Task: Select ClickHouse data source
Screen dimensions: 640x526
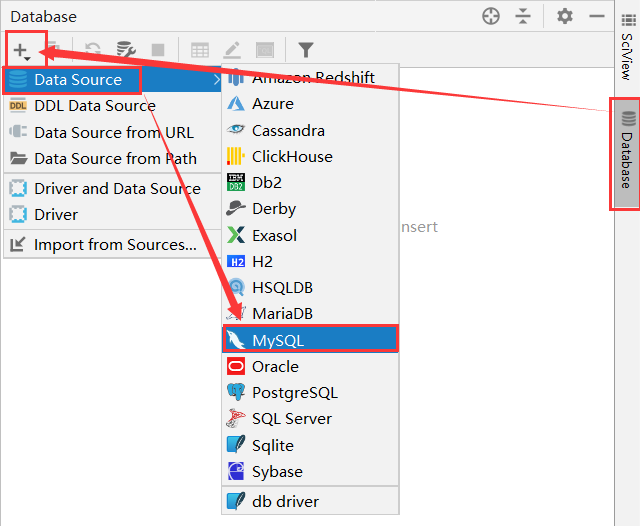Action: pos(310,157)
